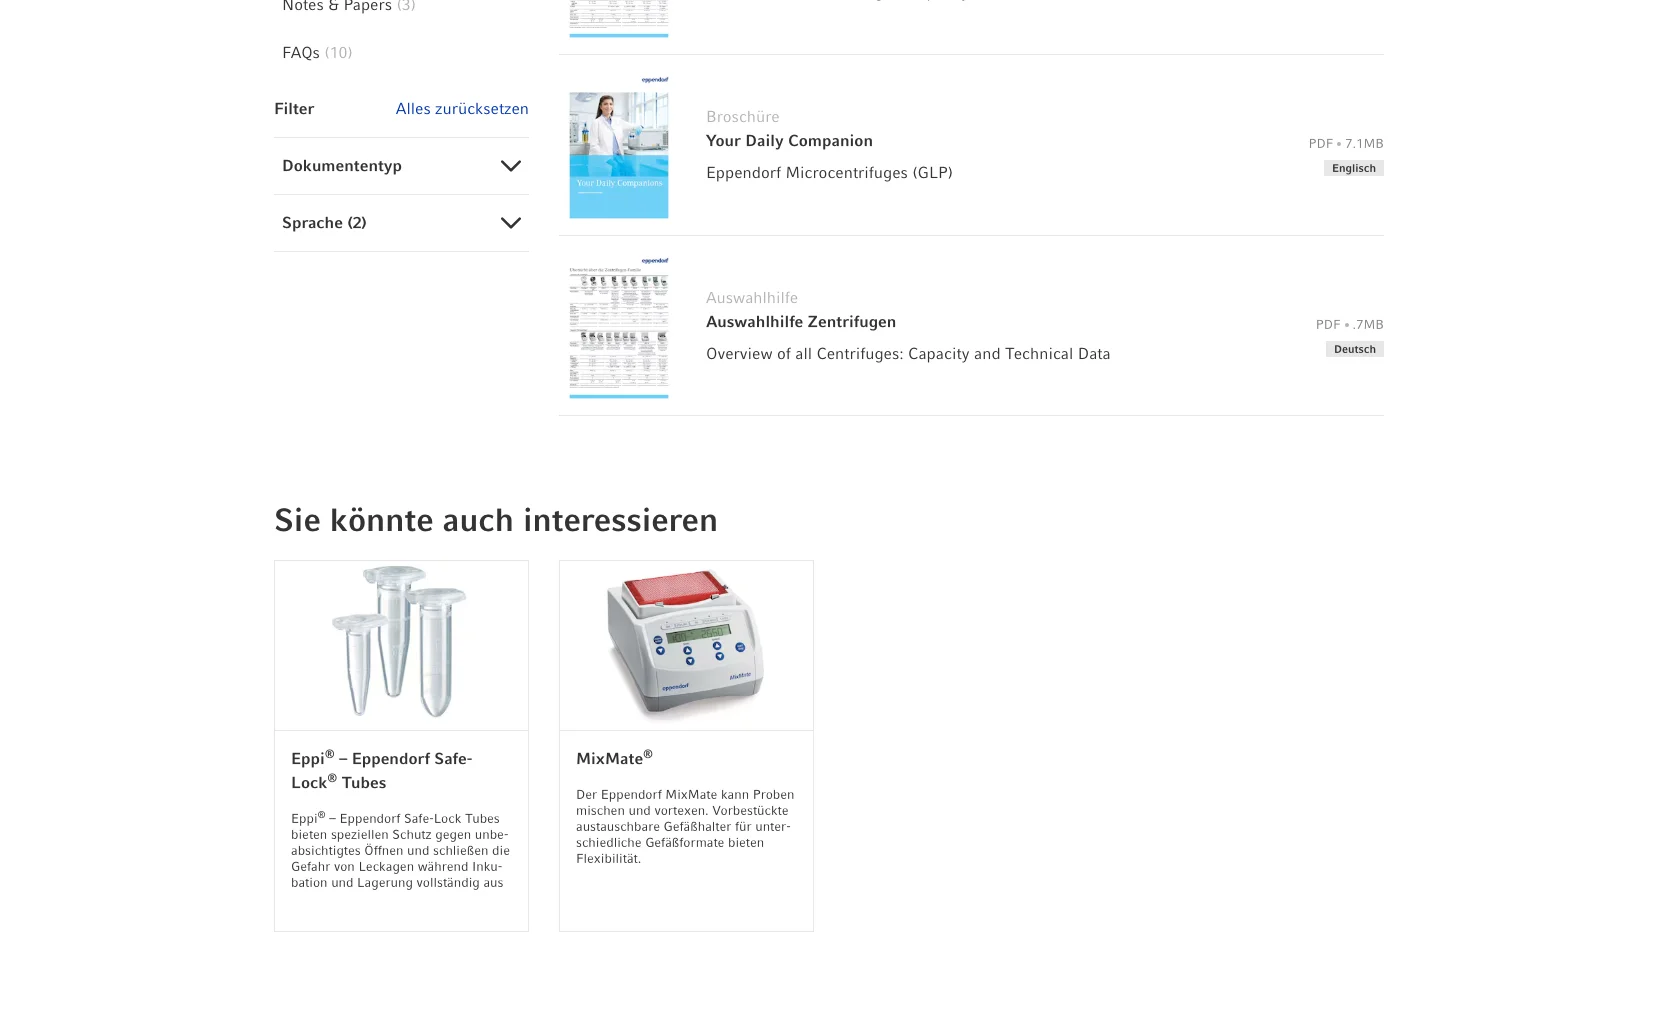Open Your Daily Companion brochure thumbnail
The width and height of the screenshot is (1658, 1036).
[619, 146]
